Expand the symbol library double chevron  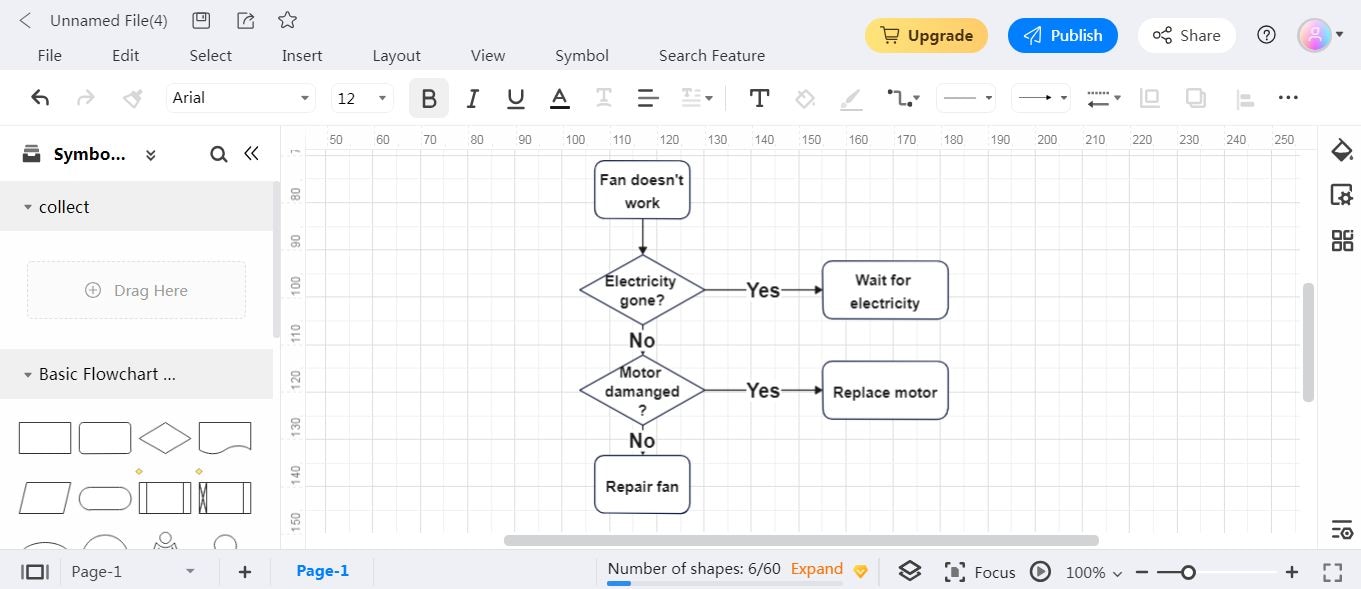pos(150,155)
